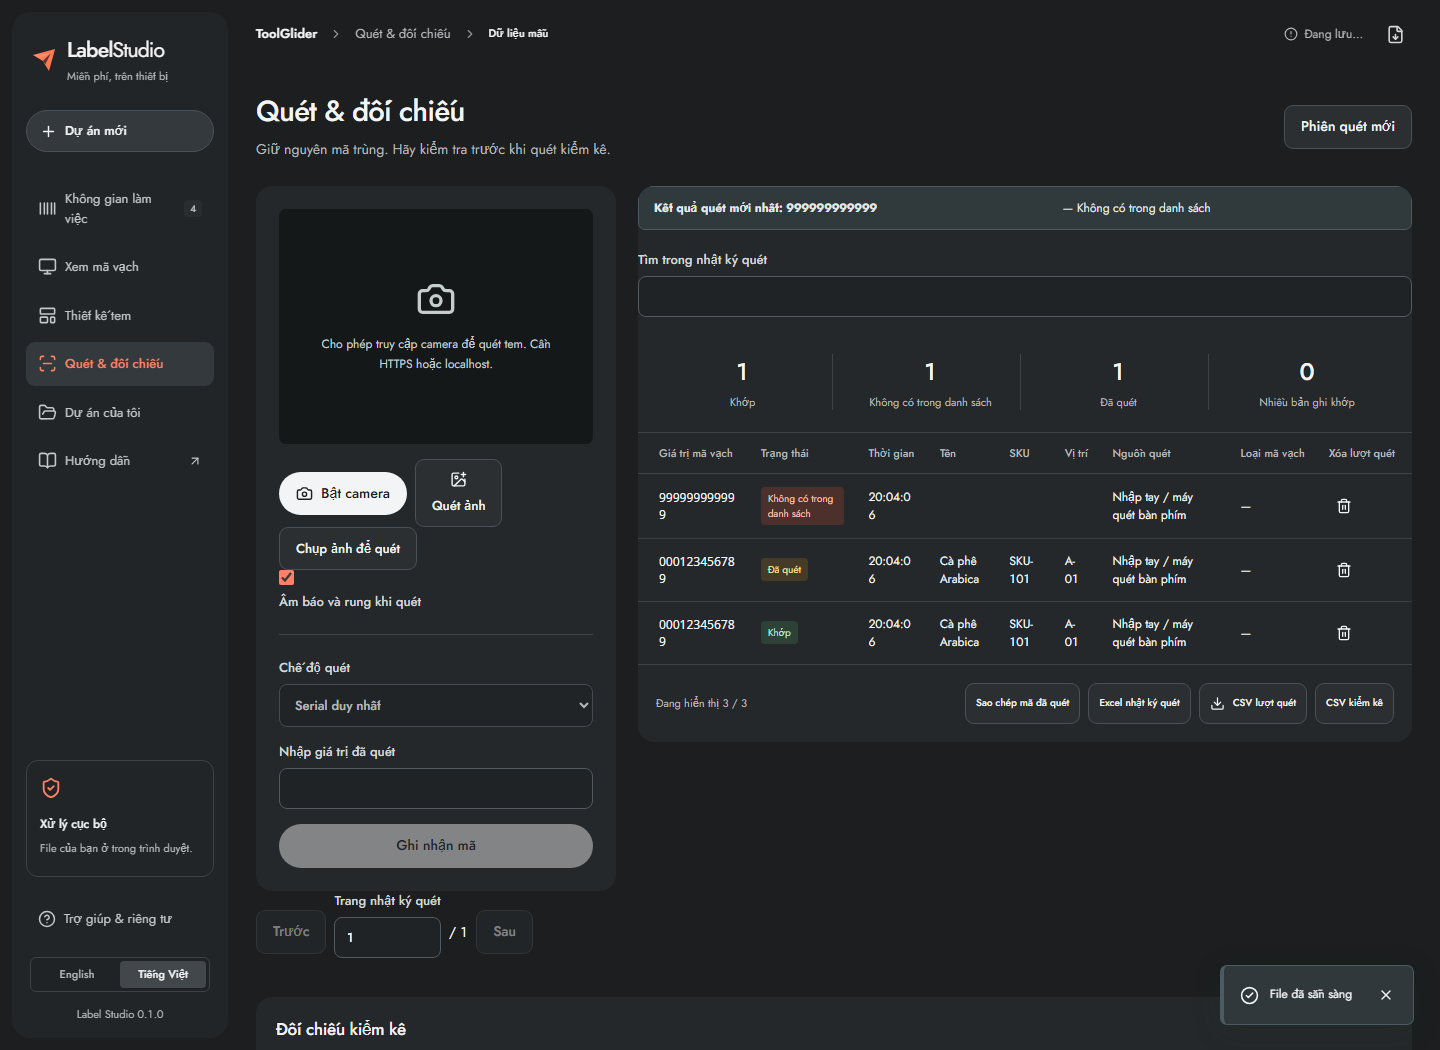The image size is (1440, 1050).
Task: Select "Quét & đối chiếu" sidebar item
Action: [x=120, y=364]
